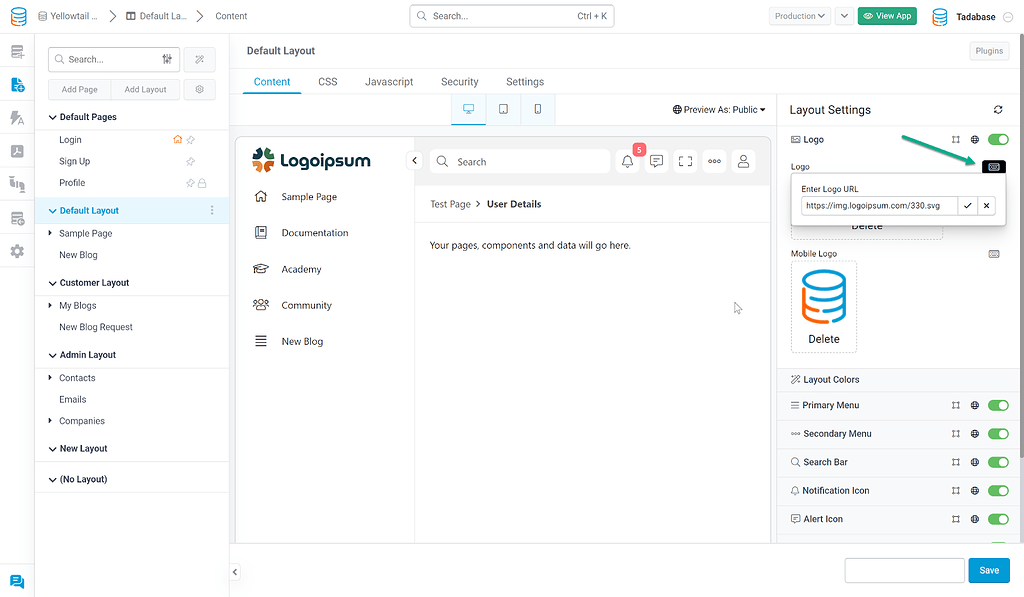This screenshot has width=1024, height=597.
Task: Switch to mobile phone preview mode
Action: (538, 109)
